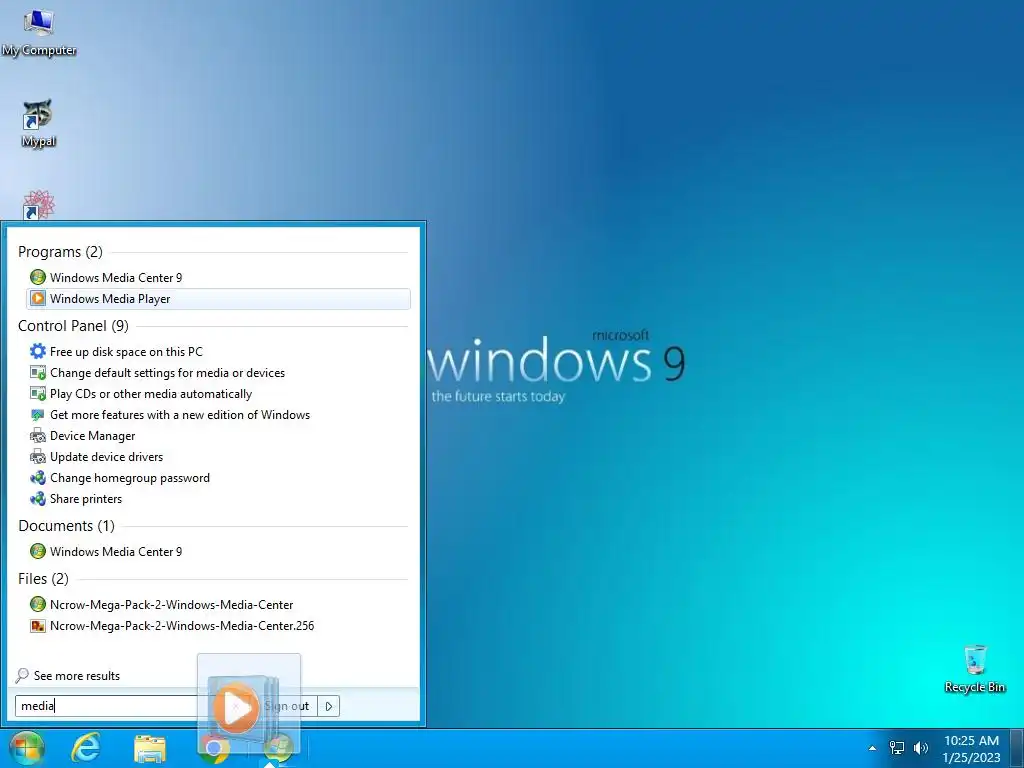The image size is (1024, 768).
Task: Click icon of the Media-Center.256 file
Action: (38, 626)
